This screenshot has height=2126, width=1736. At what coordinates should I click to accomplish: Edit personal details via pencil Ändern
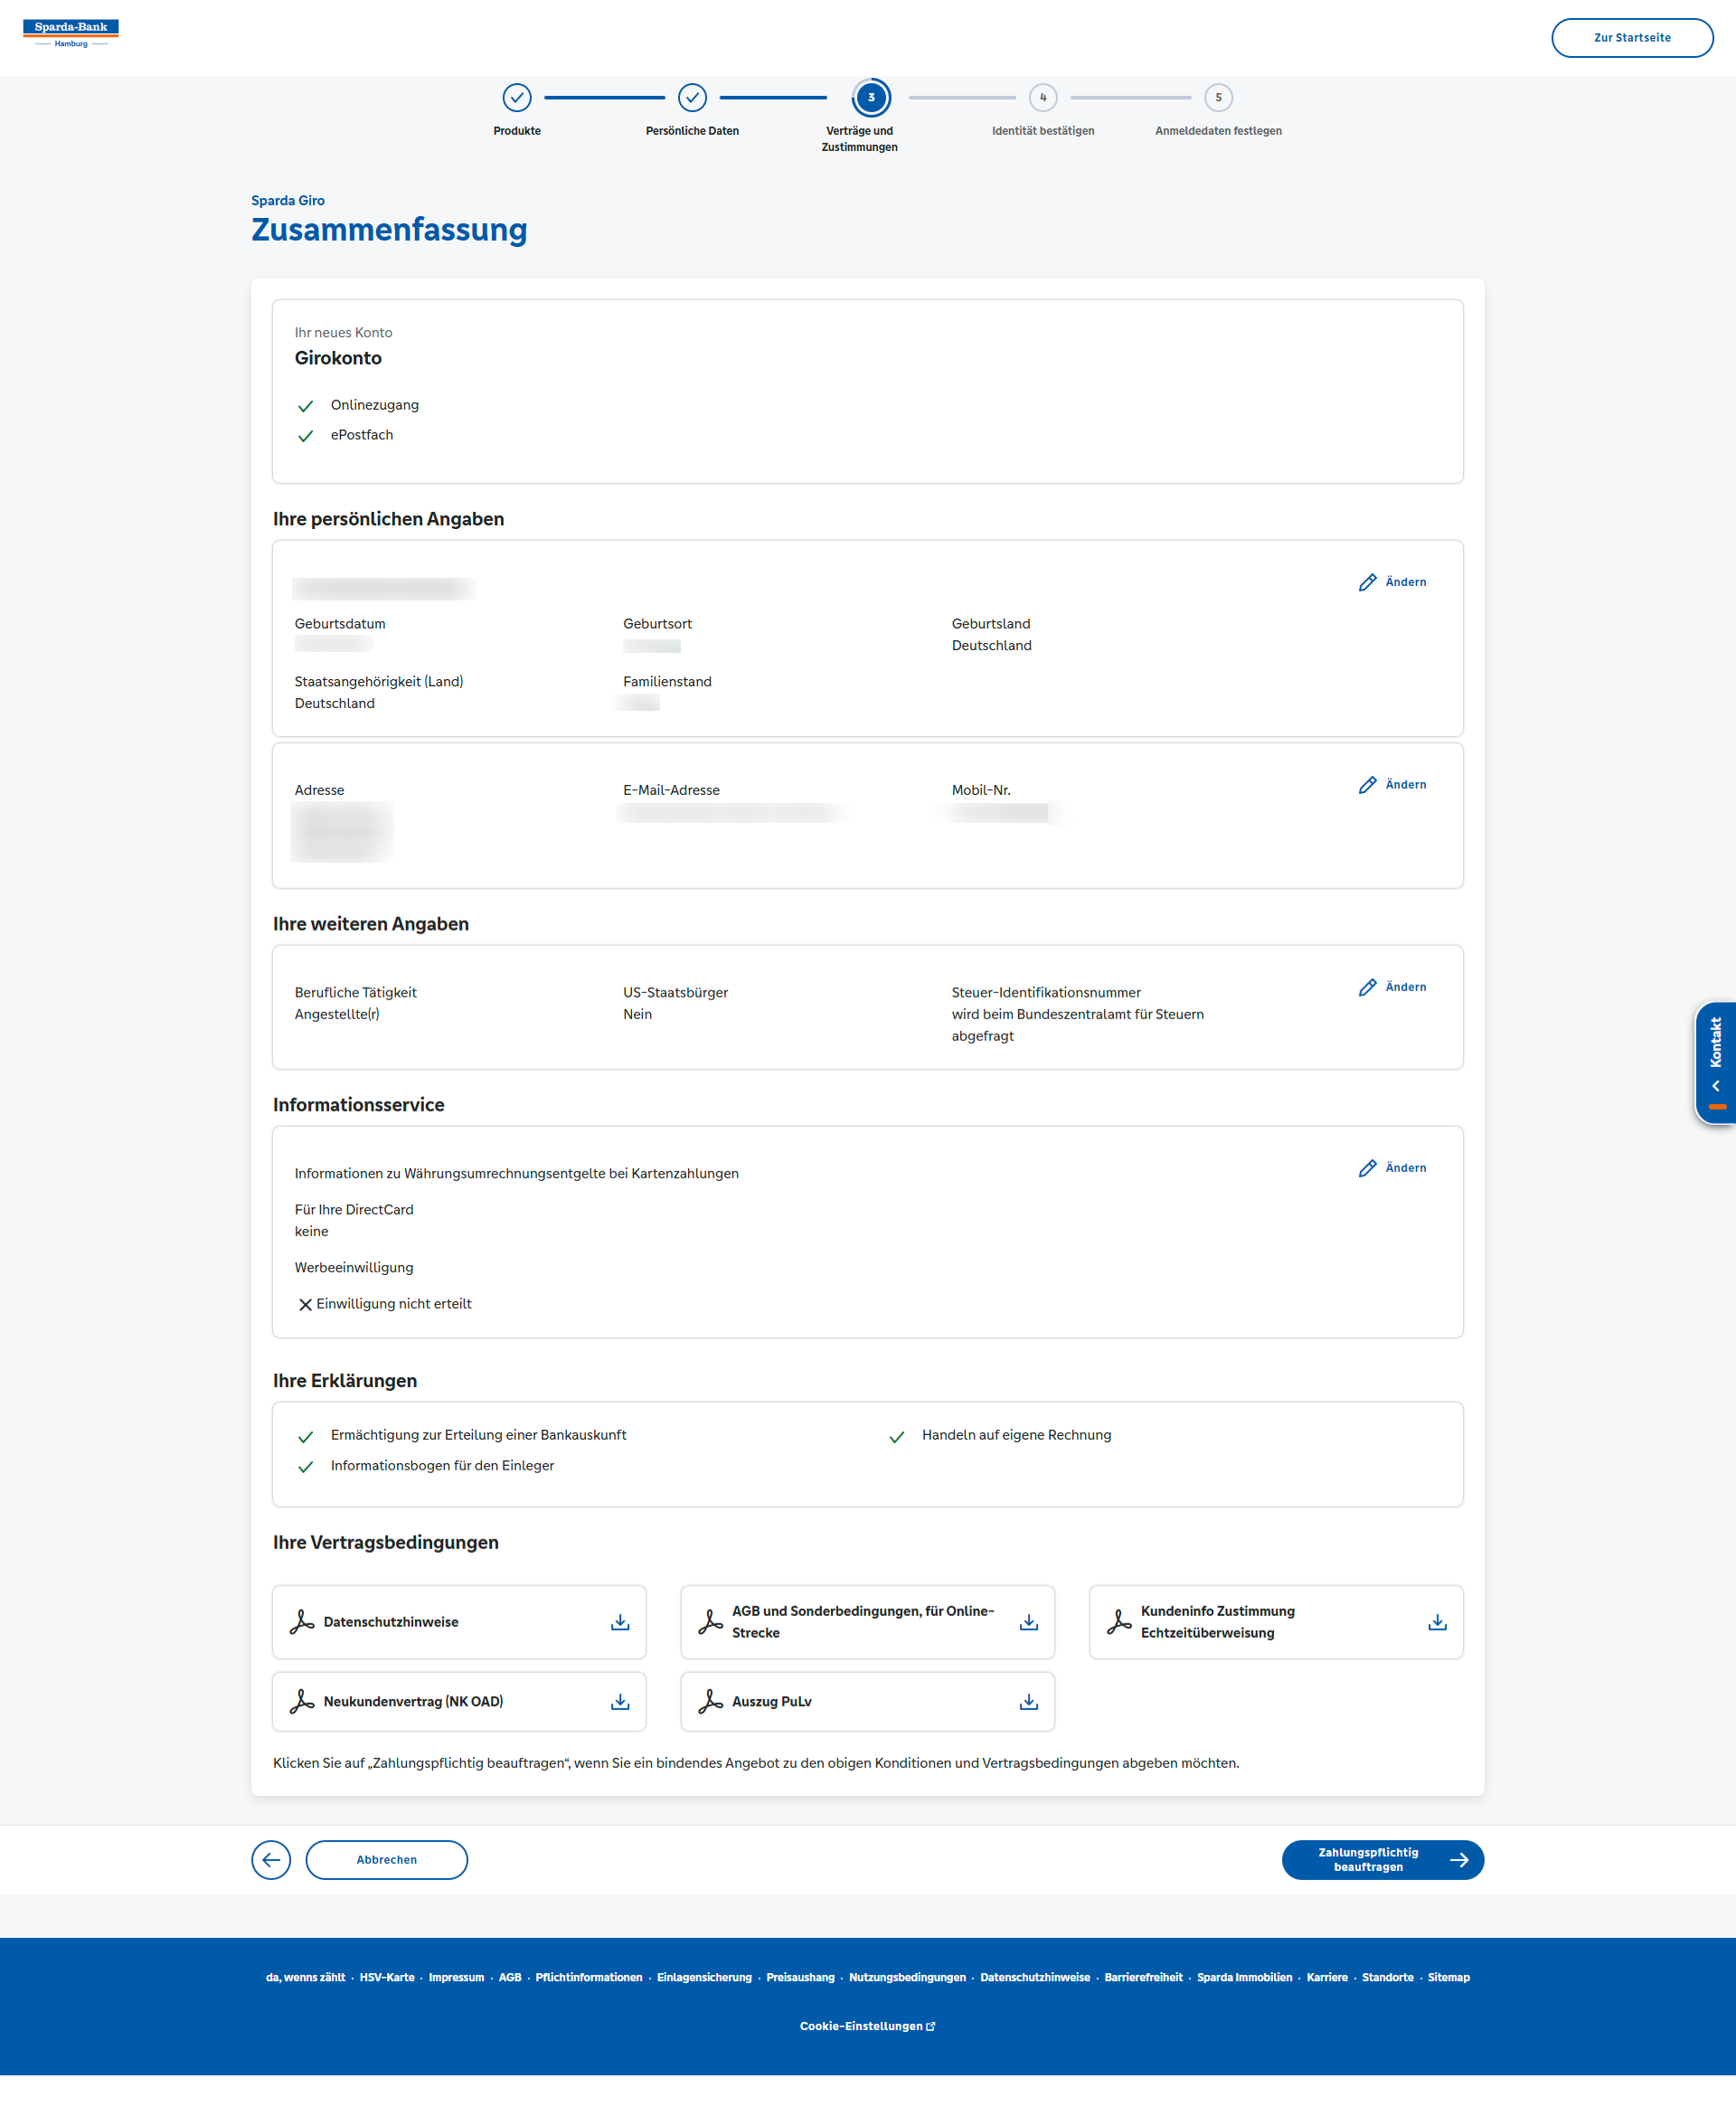1392,582
